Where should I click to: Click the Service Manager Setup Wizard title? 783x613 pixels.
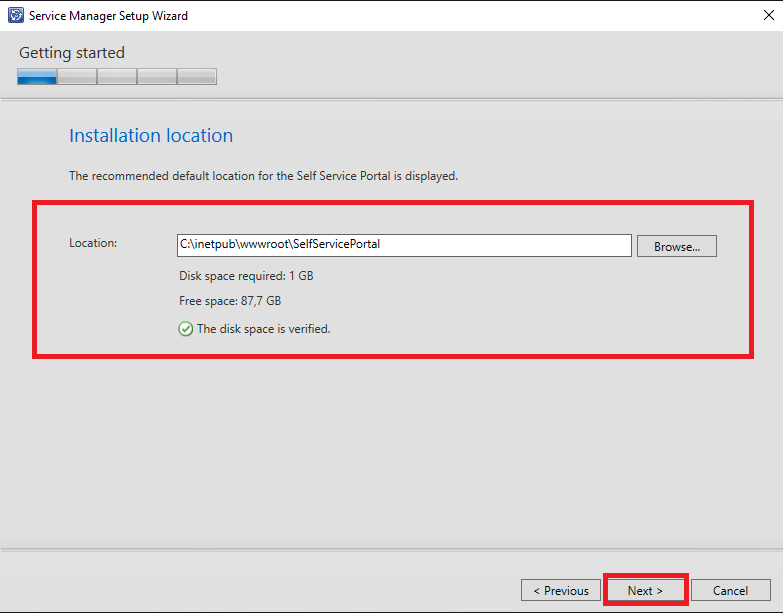108,16
